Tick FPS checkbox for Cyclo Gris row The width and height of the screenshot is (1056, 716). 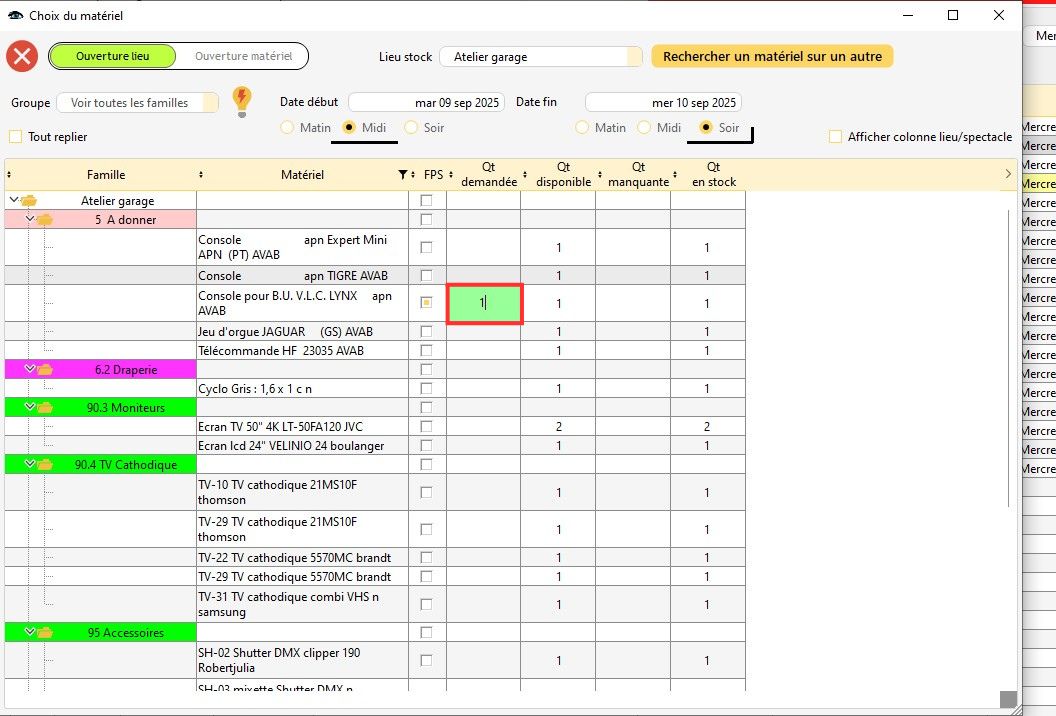427,389
